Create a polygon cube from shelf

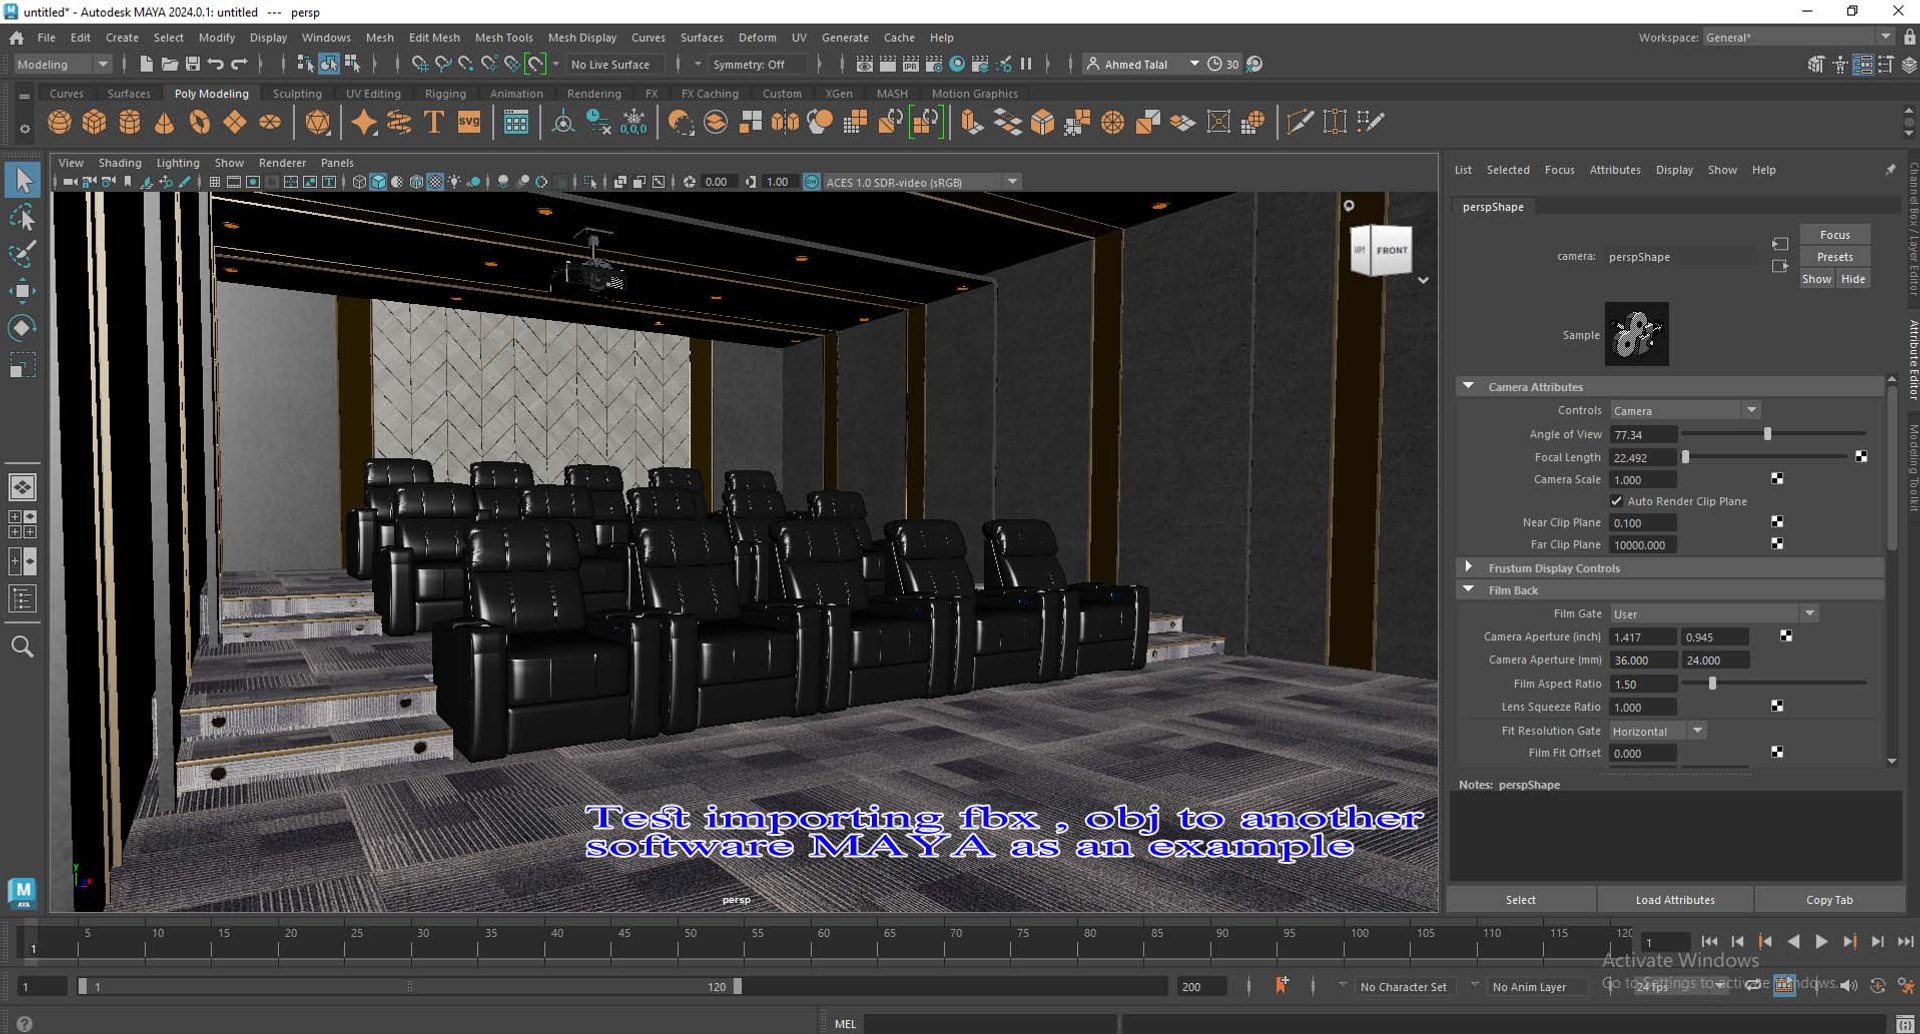point(94,122)
